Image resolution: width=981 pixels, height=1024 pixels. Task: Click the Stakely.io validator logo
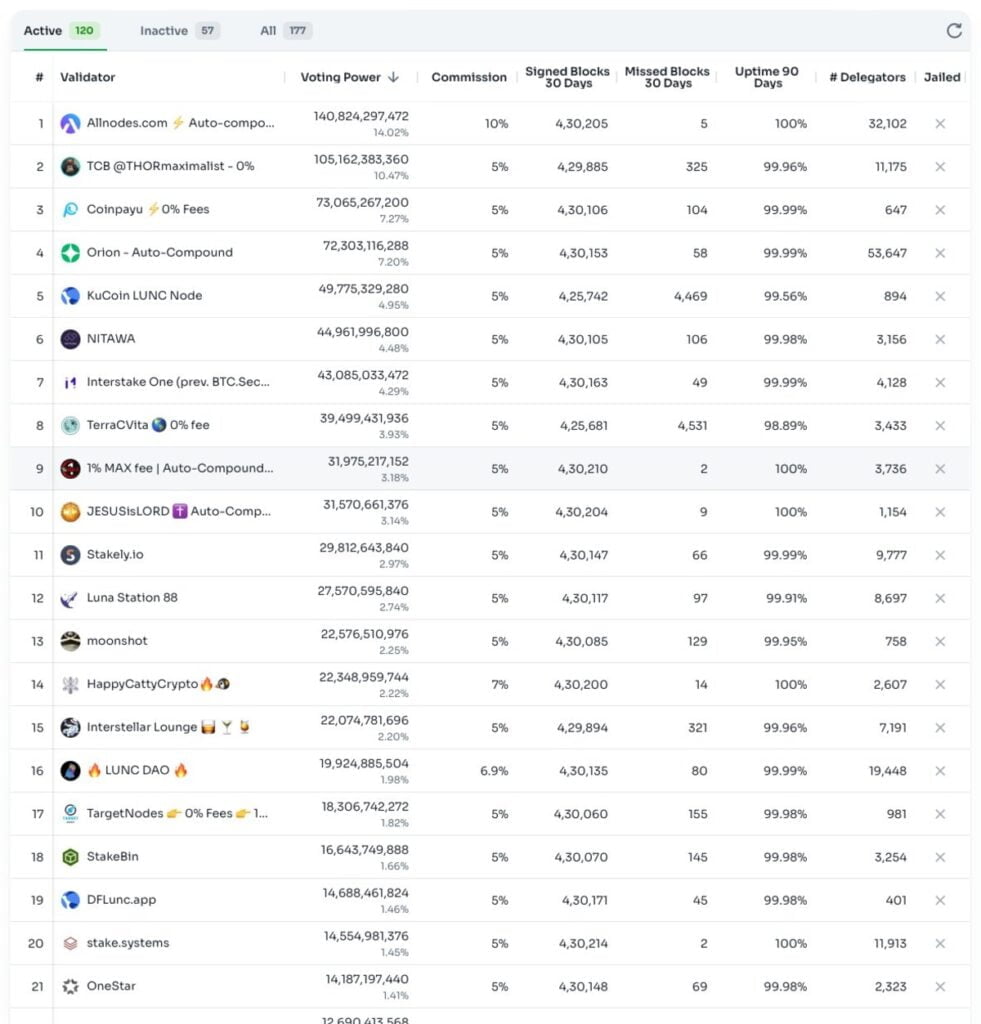70,555
